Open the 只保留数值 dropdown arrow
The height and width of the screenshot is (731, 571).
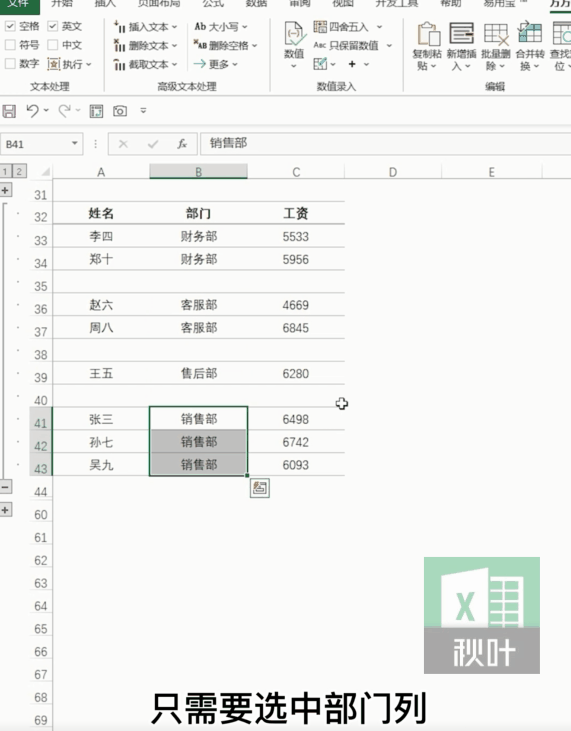coord(389,46)
